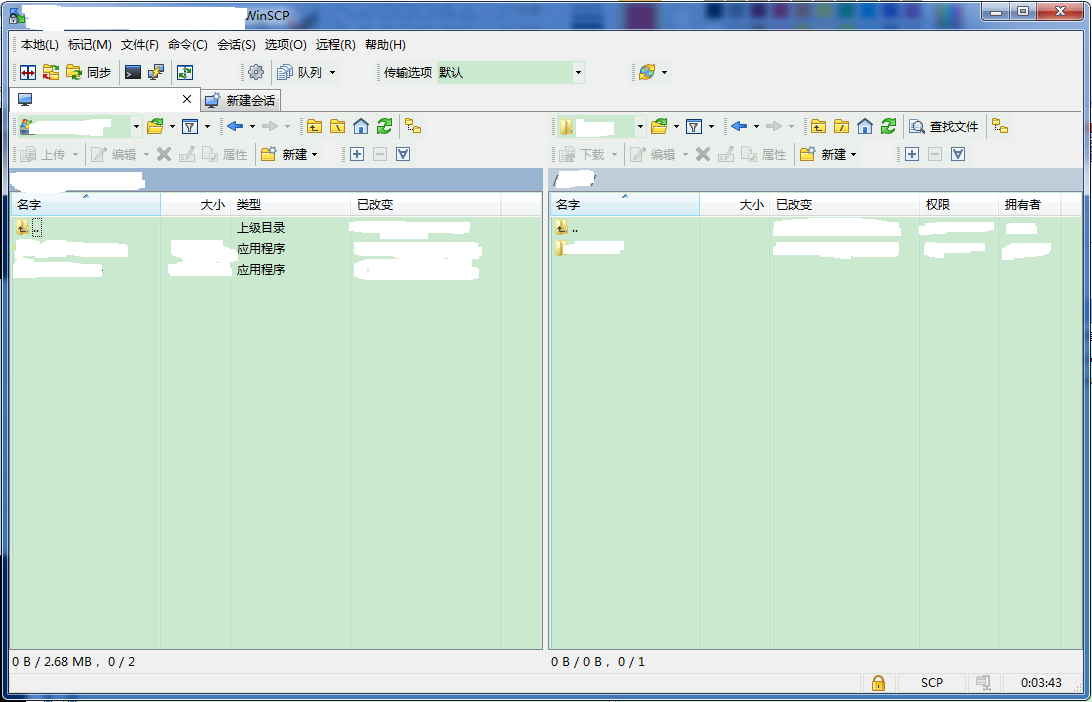Go to remote root directory icon
Screen dimensions: 1092x702
tap(841, 127)
